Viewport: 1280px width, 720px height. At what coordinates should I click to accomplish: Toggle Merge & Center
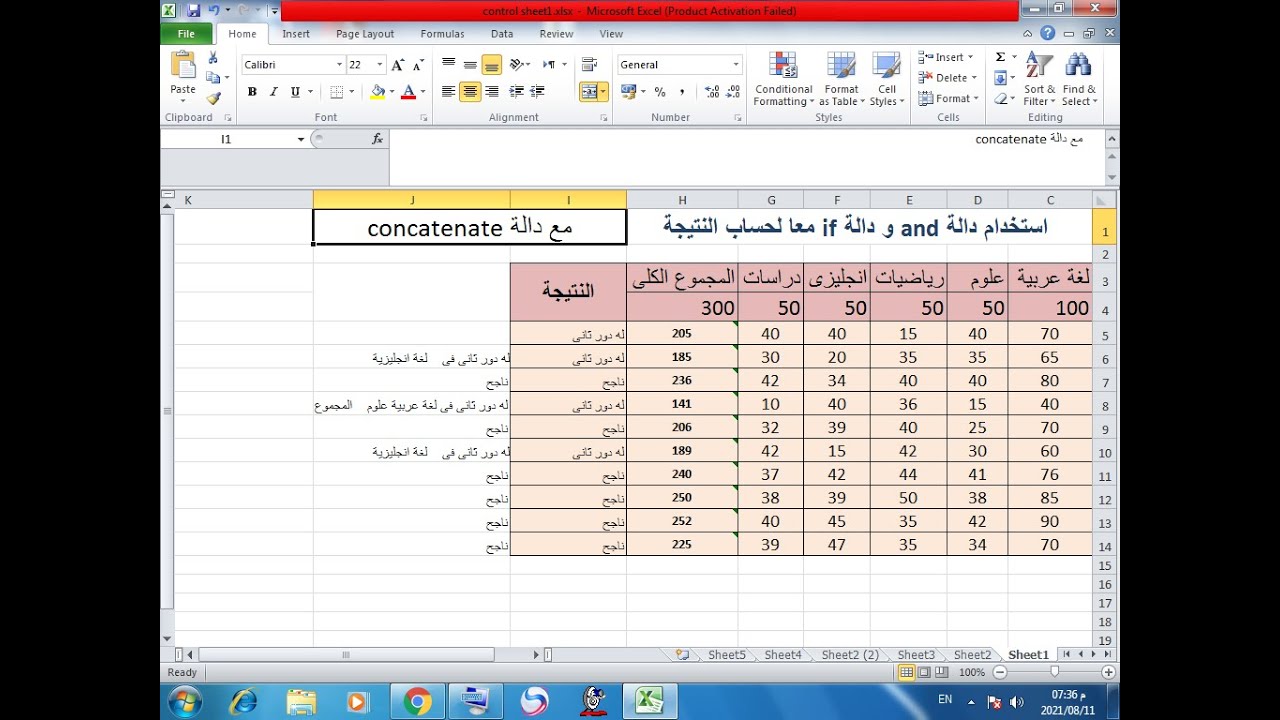tap(588, 92)
